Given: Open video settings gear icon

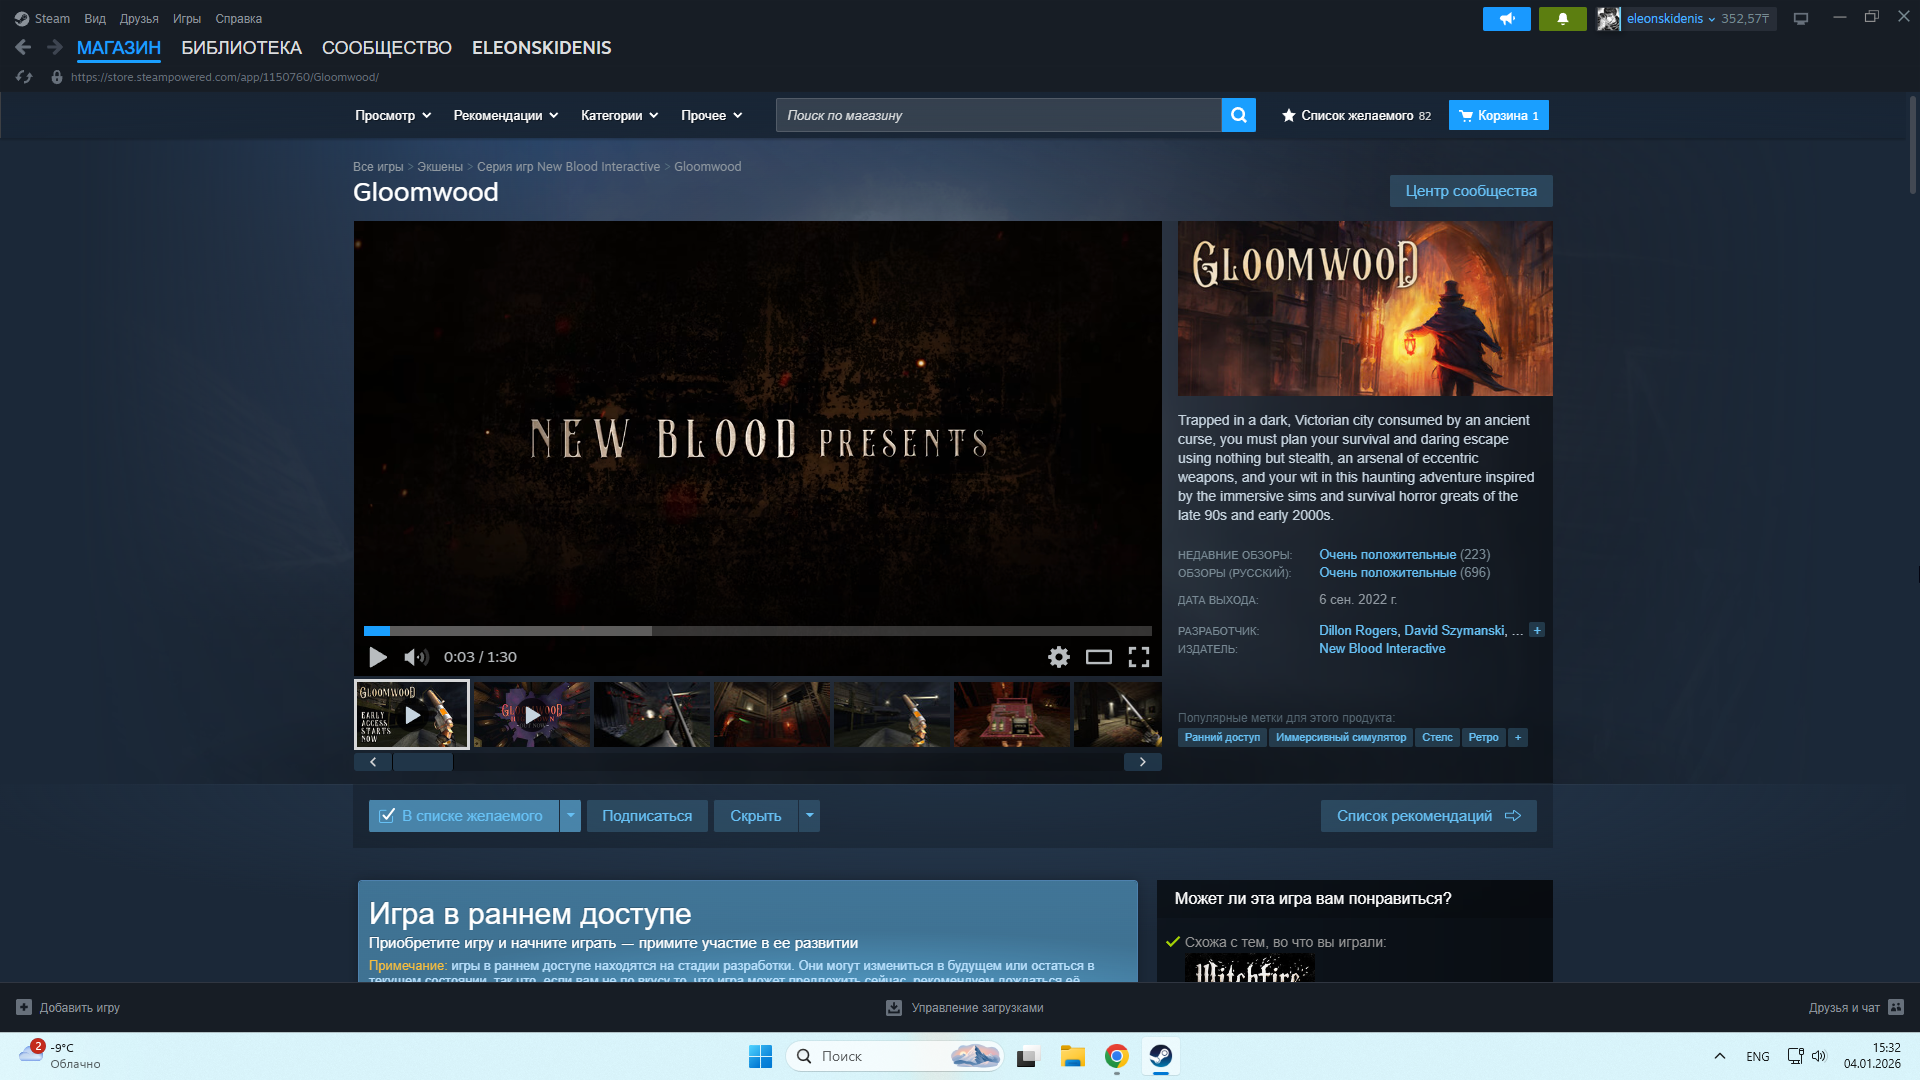Looking at the screenshot, I should 1058,657.
